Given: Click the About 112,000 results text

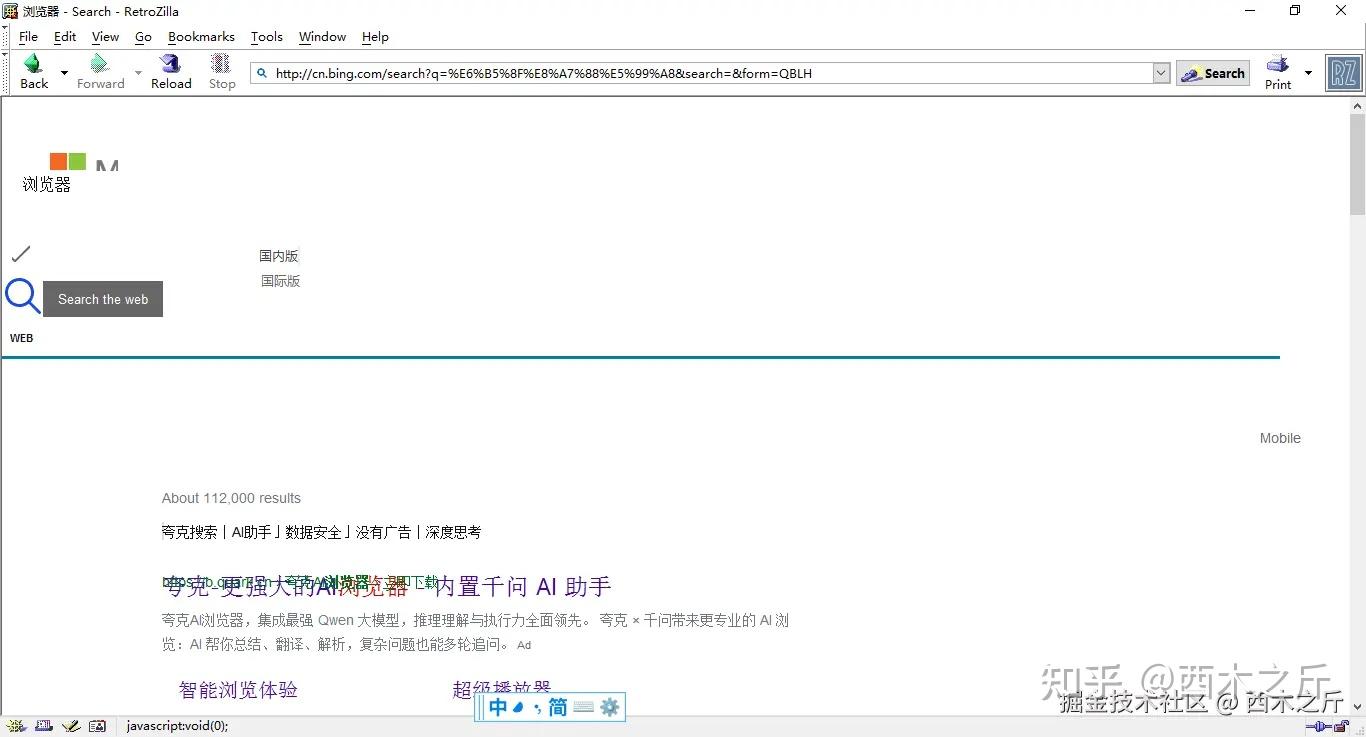Looking at the screenshot, I should click(x=231, y=498).
